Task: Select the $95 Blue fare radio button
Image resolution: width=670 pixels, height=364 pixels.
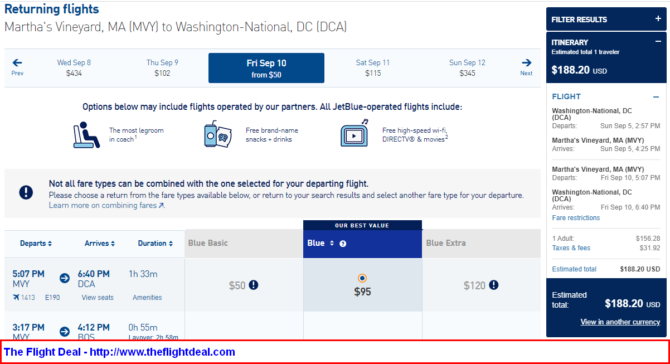Action: point(362,278)
